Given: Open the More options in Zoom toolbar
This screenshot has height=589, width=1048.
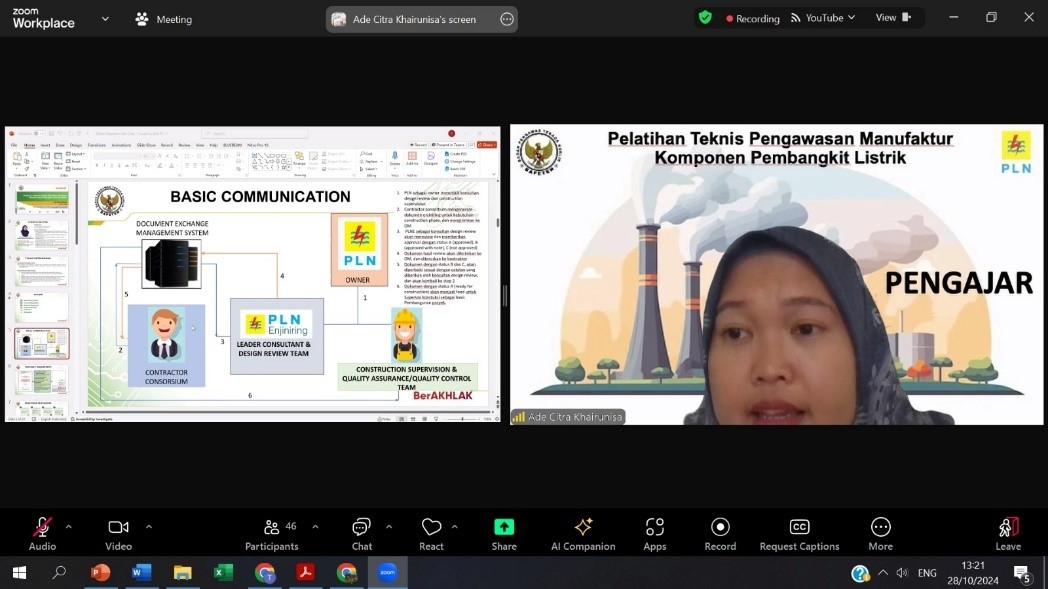Looking at the screenshot, I should coord(880,536).
